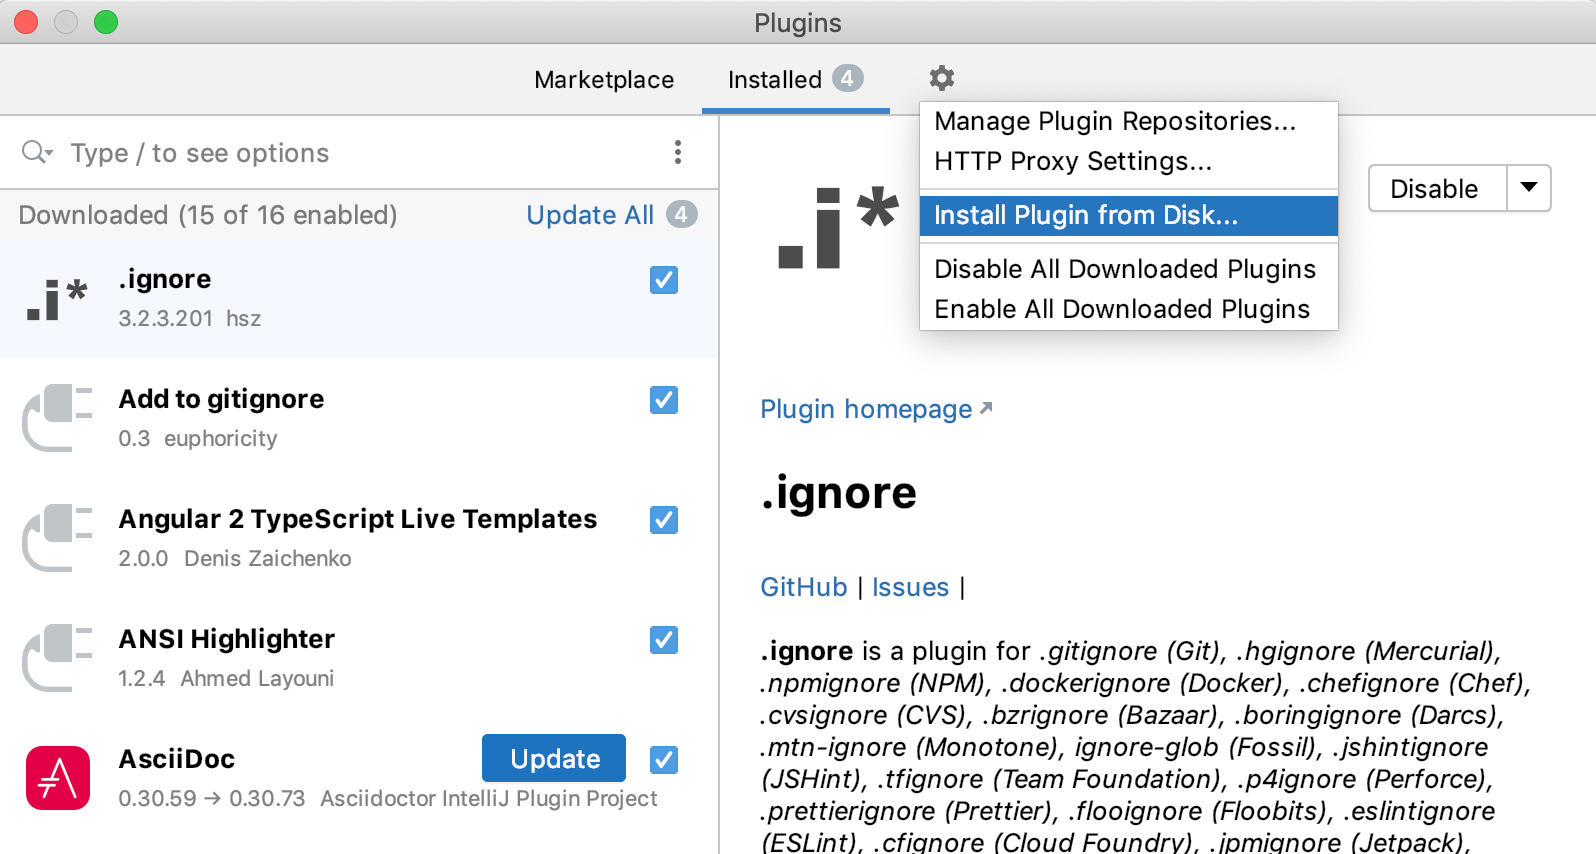Click the Ahmed Layouni author text
Image resolution: width=1596 pixels, height=854 pixels.
(x=257, y=678)
